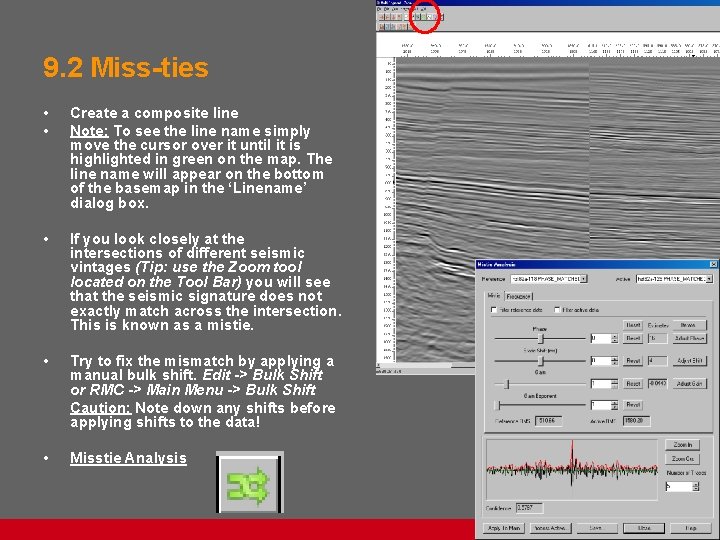Screen dimensions: 720x540
Task: Decrease Time Shift using the spinner down arrow
Action: tap(615, 363)
